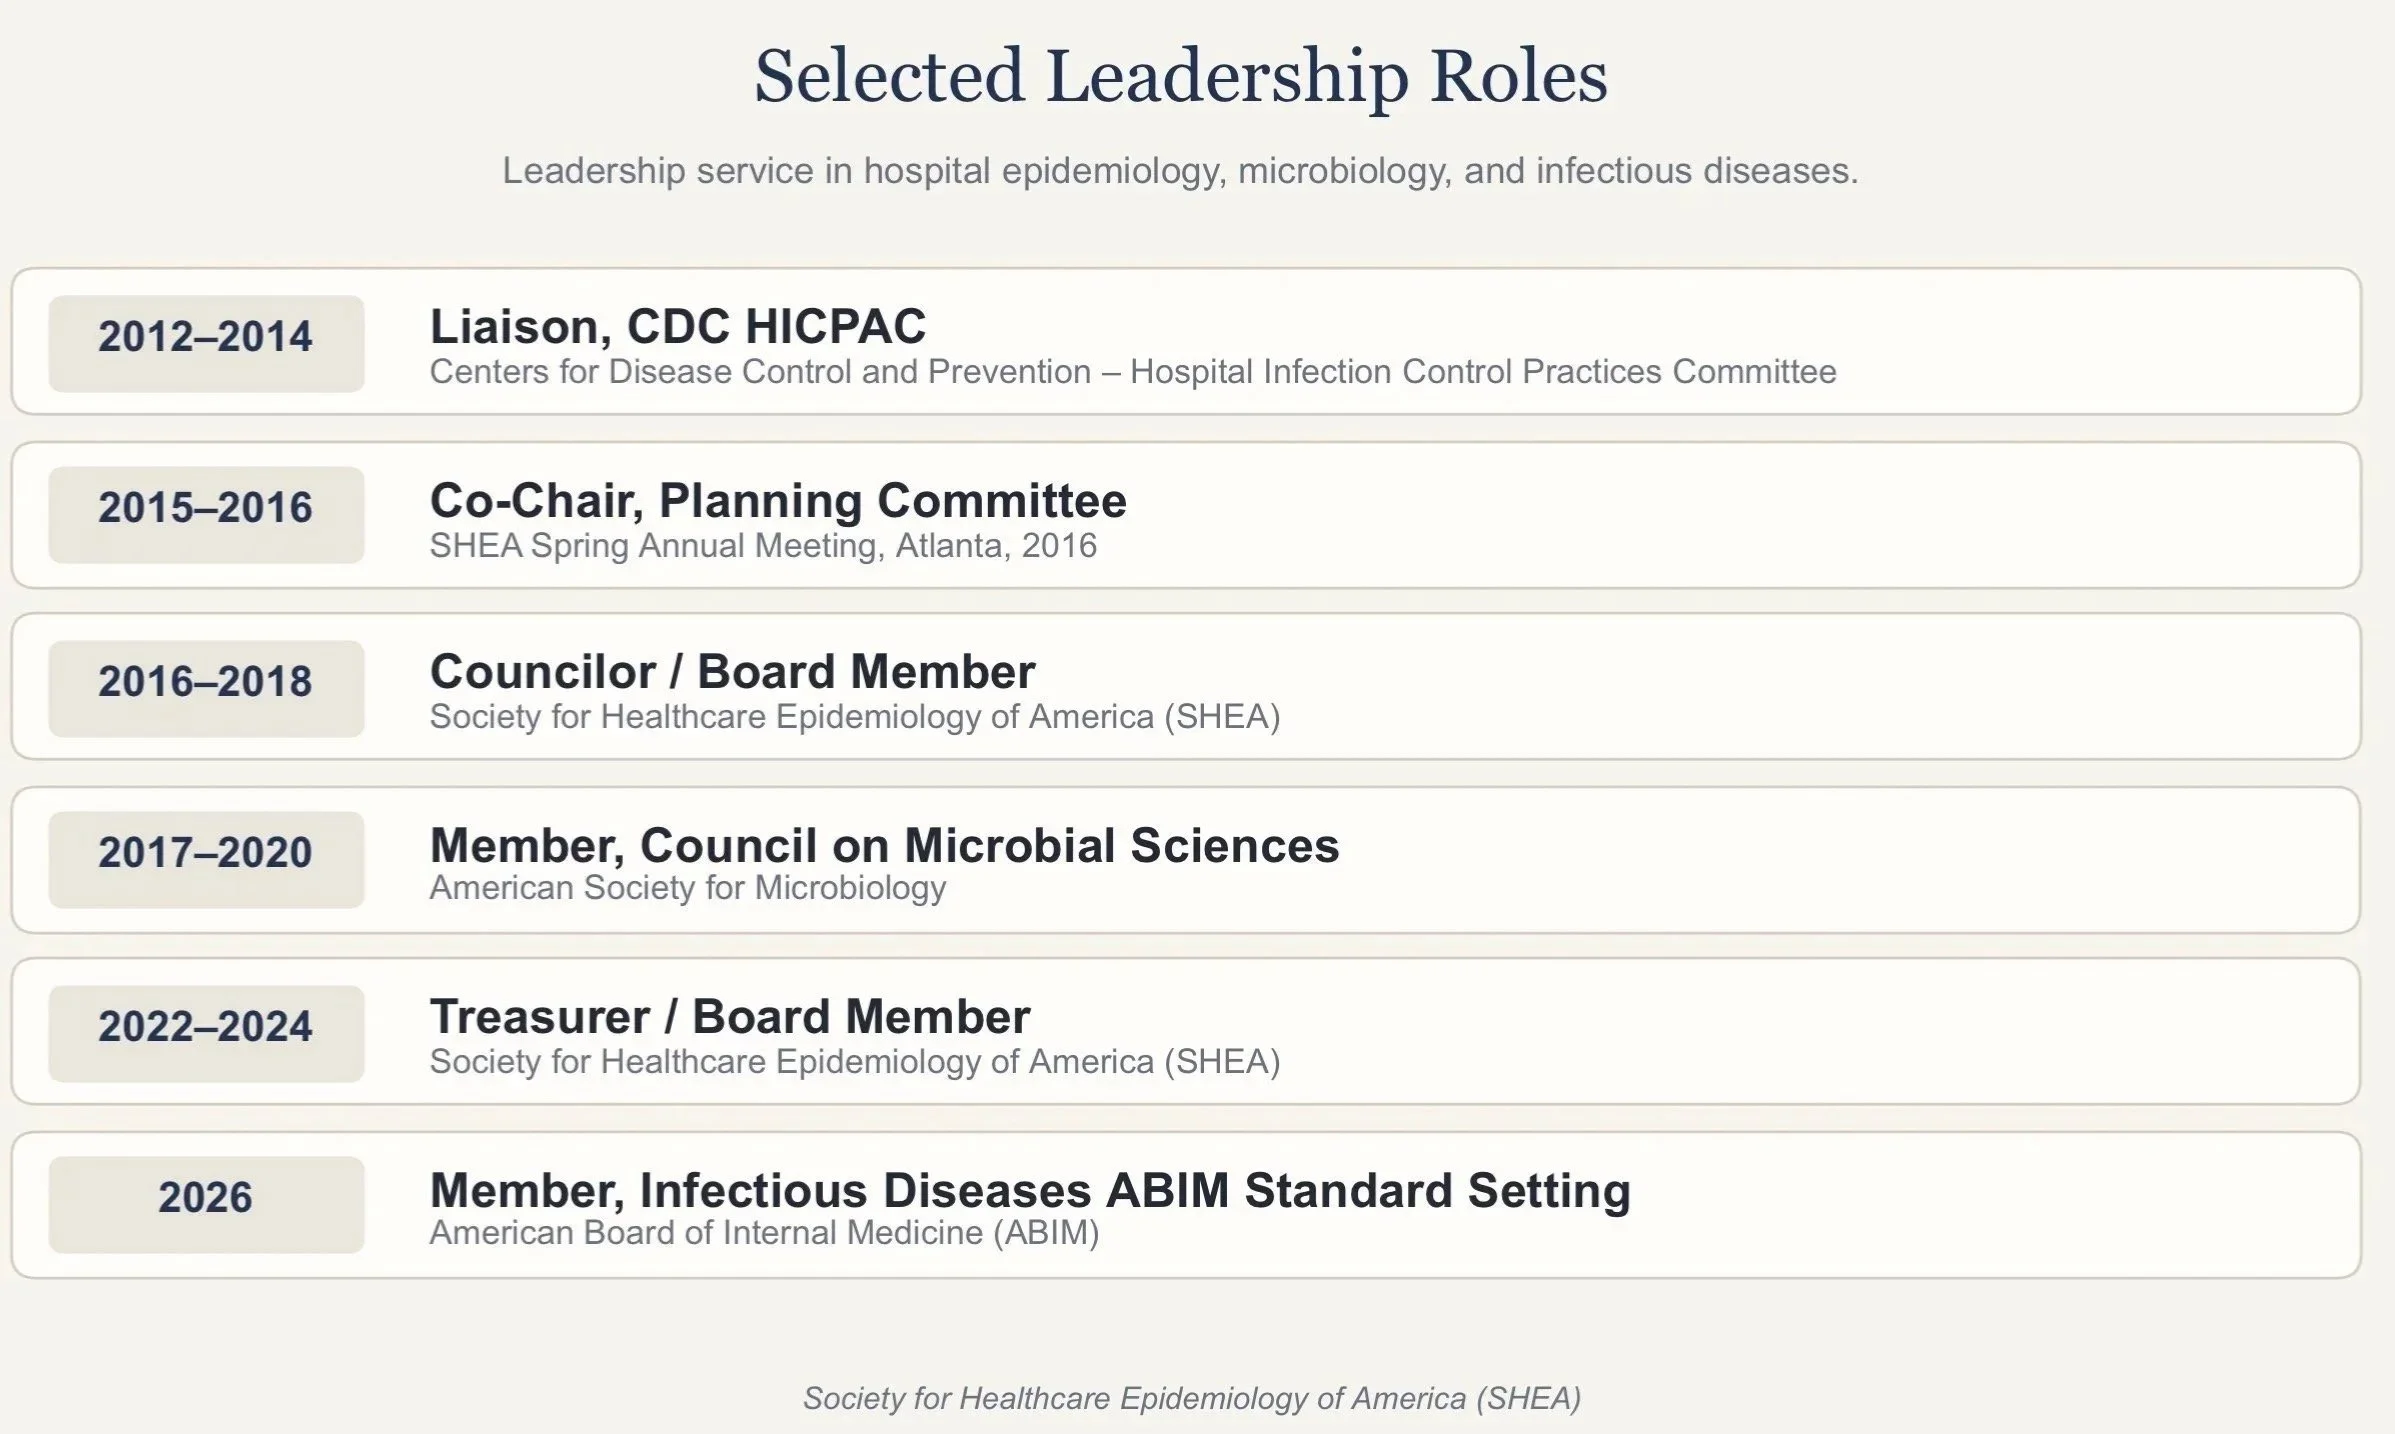The height and width of the screenshot is (1434, 2395).
Task: Click the 2012–2014 year badge
Action: (x=206, y=337)
